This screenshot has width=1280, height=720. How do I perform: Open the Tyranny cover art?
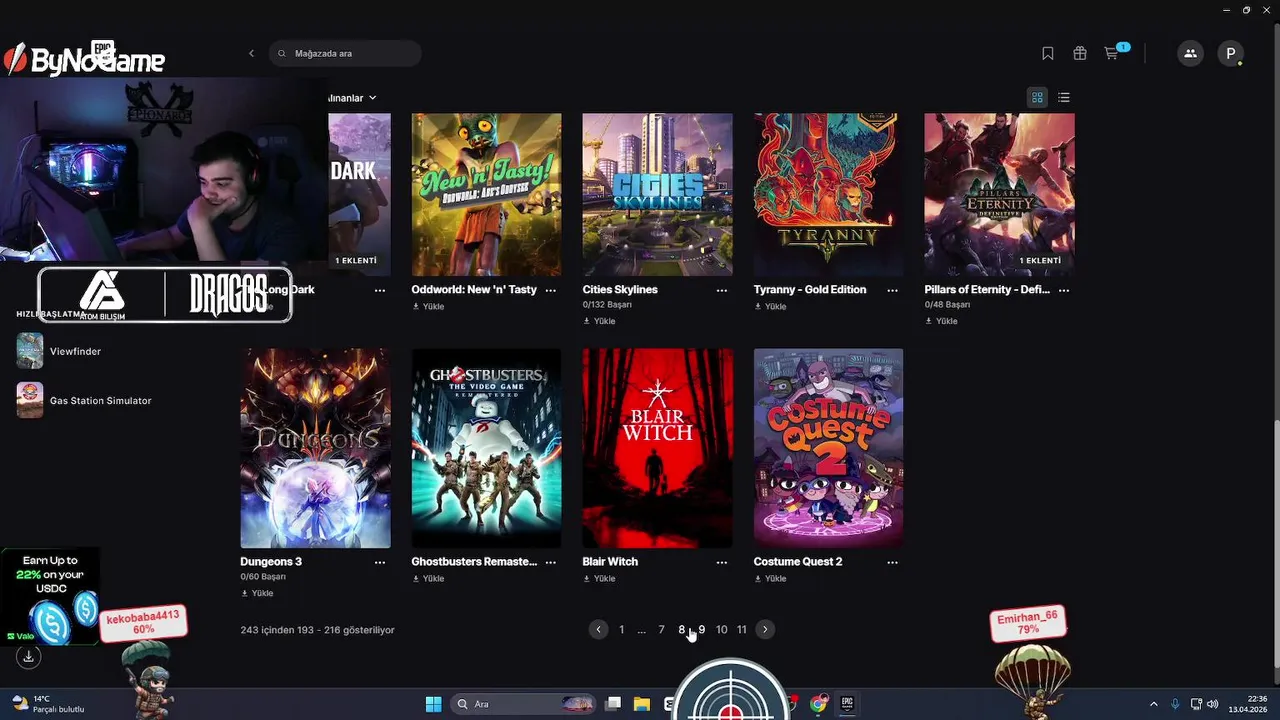tap(828, 194)
